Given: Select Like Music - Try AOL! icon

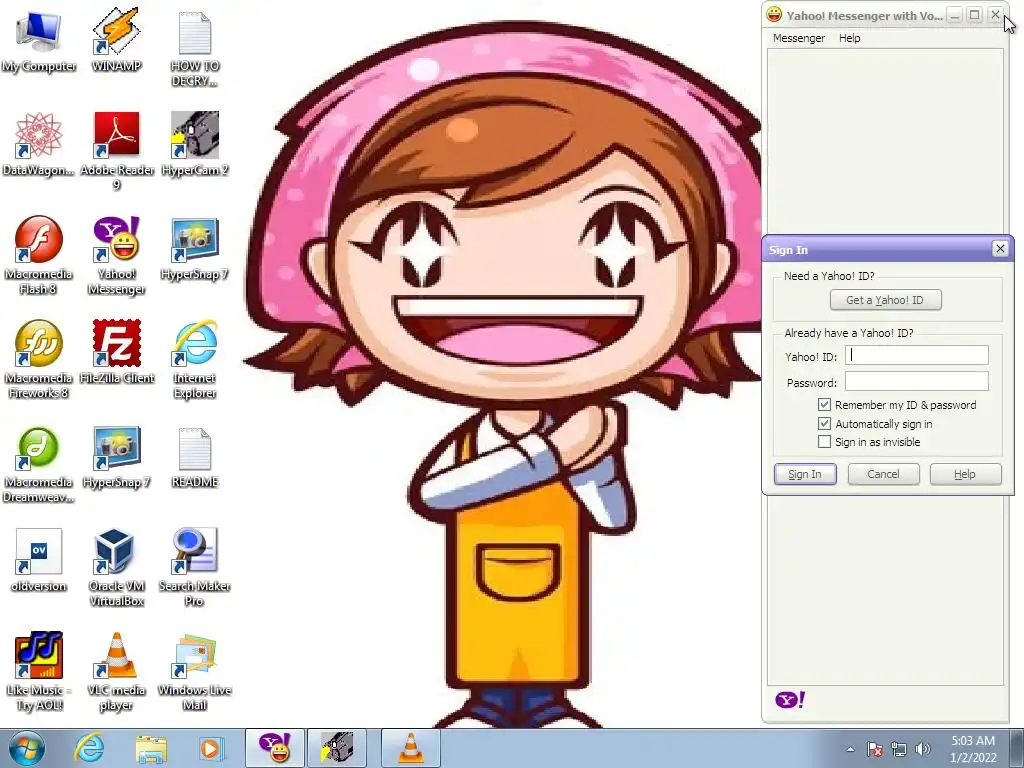Looking at the screenshot, I should pos(39,671).
